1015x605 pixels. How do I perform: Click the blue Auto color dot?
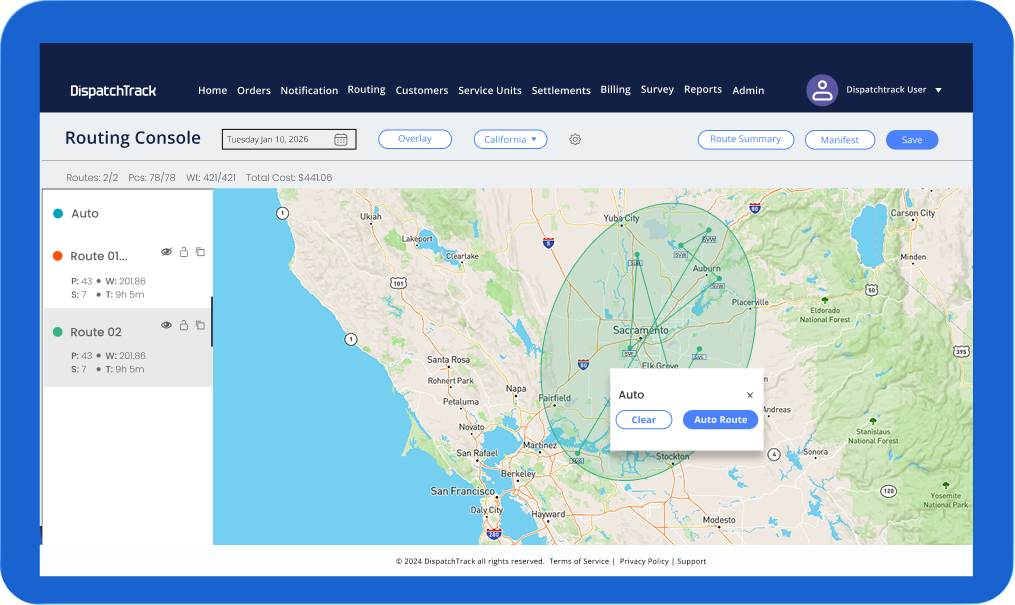point(58,214)
